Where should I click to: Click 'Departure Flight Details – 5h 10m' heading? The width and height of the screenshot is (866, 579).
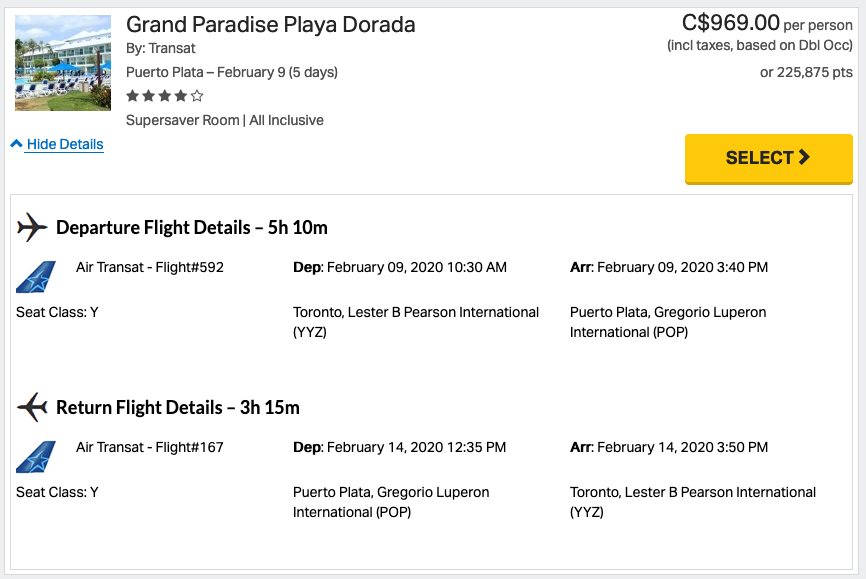tap(192, 228)
